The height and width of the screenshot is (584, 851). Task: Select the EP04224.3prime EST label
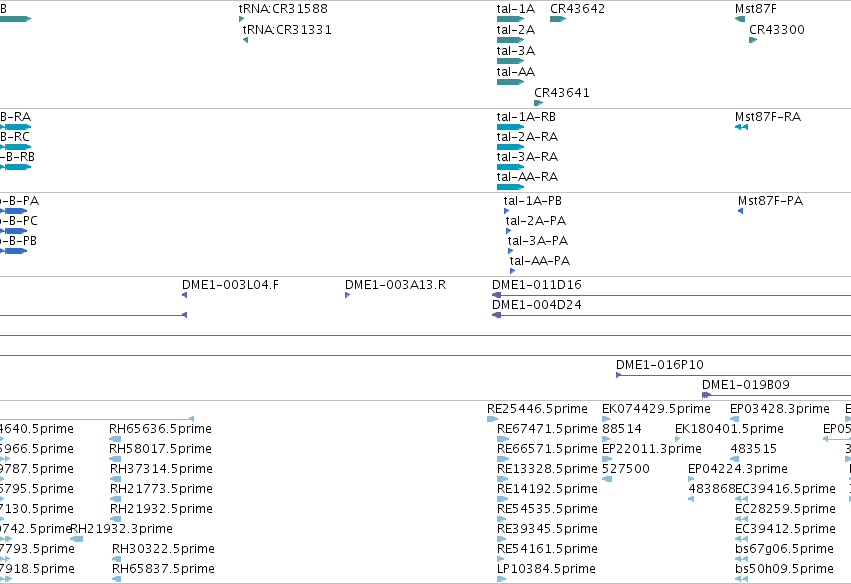point(738,469)
